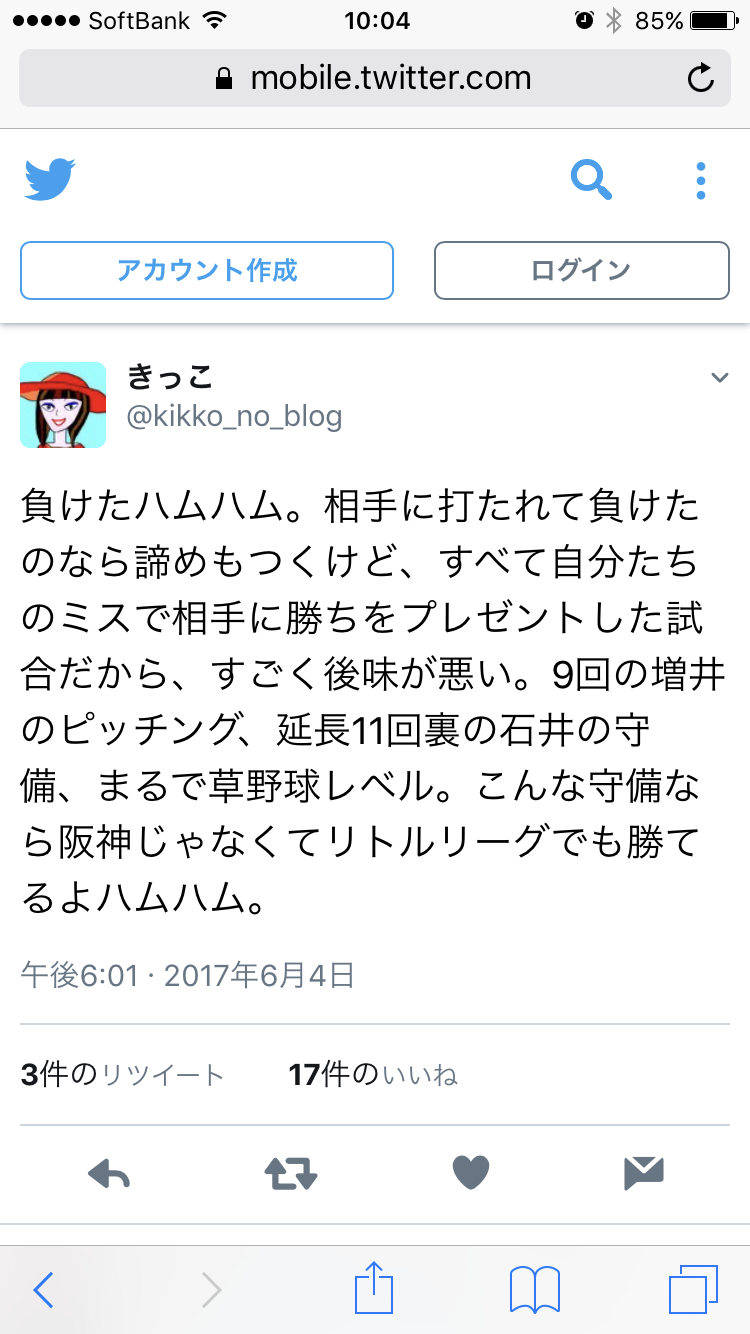Send tweet via direct message envelope icon
This screenshot has width=750, height=1334.
click(x=644, y=1172)
